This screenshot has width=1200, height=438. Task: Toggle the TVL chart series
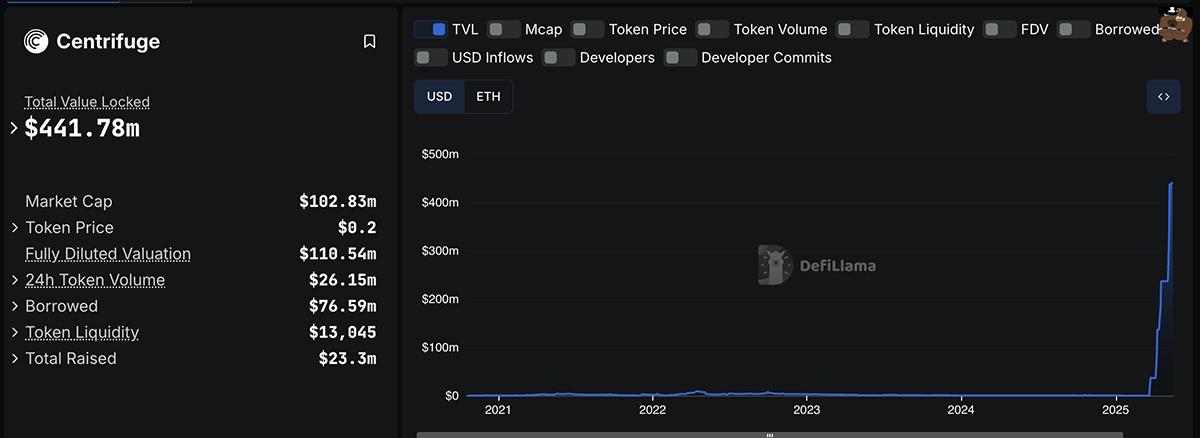[x=430, y=29]
